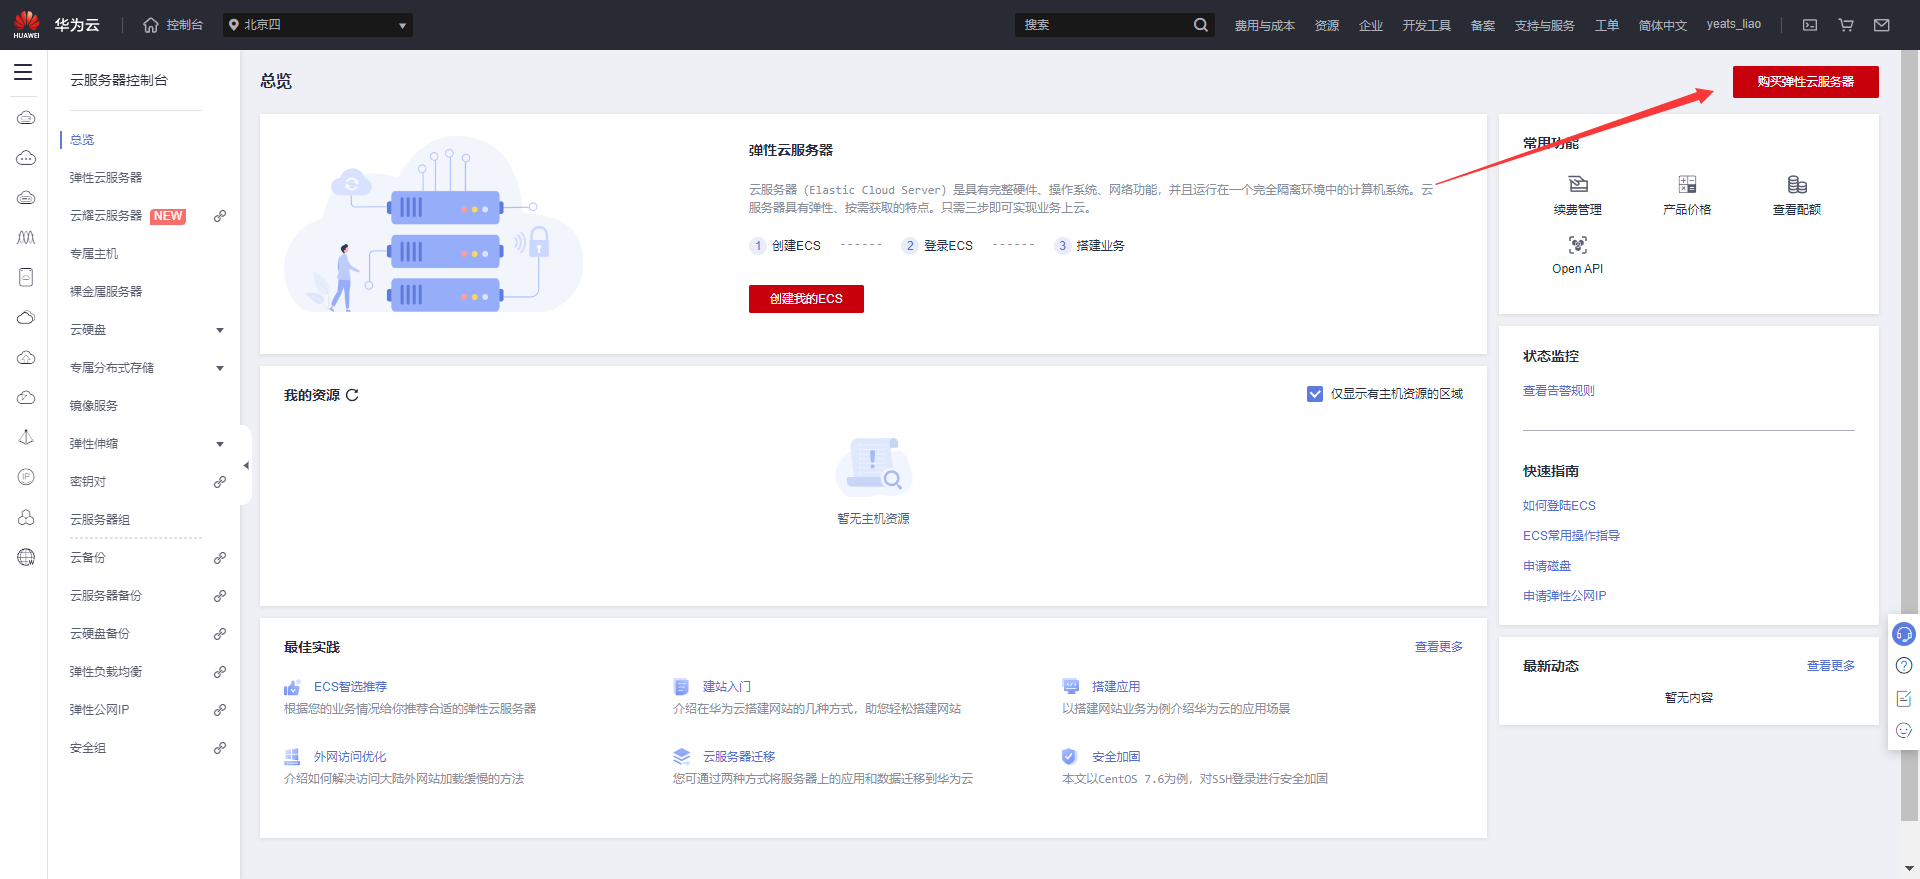This screenshot has width=1920, height=879.
Task: Click the feedback edit note icon
Action: pos(1904,698)
